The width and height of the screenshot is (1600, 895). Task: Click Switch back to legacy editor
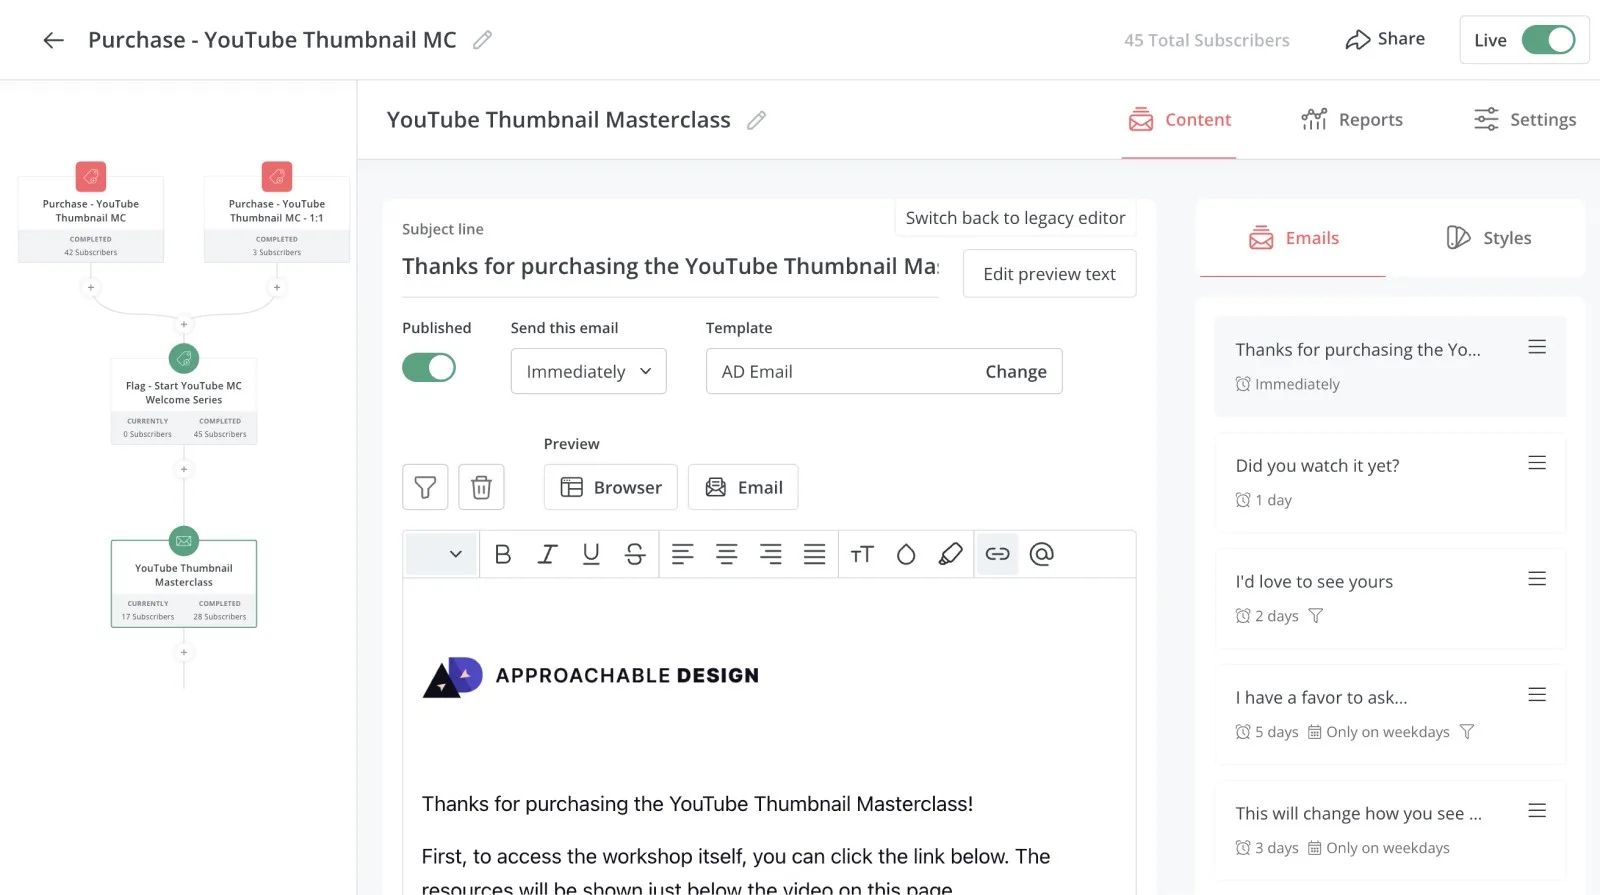[x=1015, y=218]
